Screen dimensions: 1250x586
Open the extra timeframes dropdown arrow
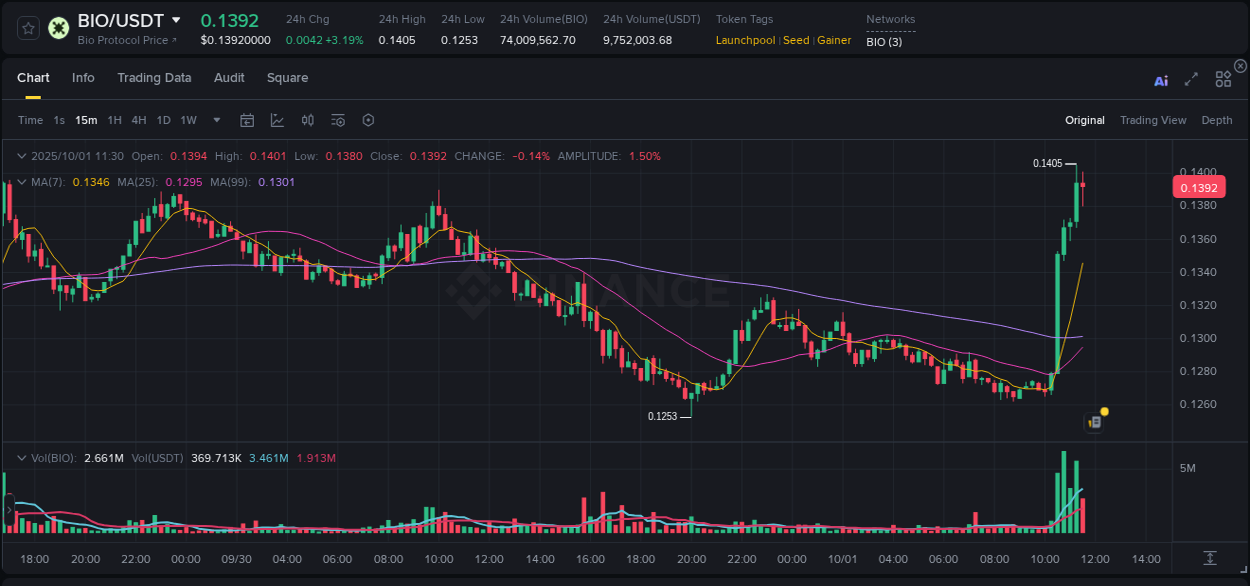[x=216, y=120]
